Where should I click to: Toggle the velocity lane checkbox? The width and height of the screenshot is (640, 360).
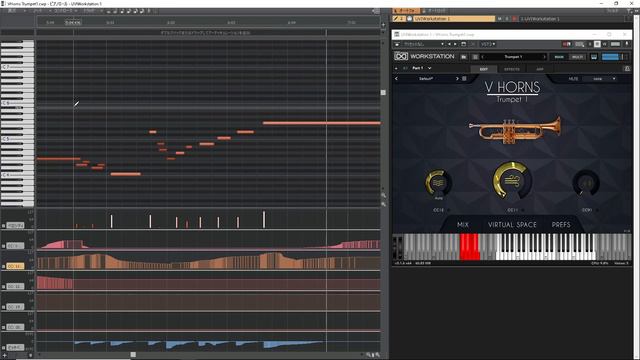click(4, 225)
